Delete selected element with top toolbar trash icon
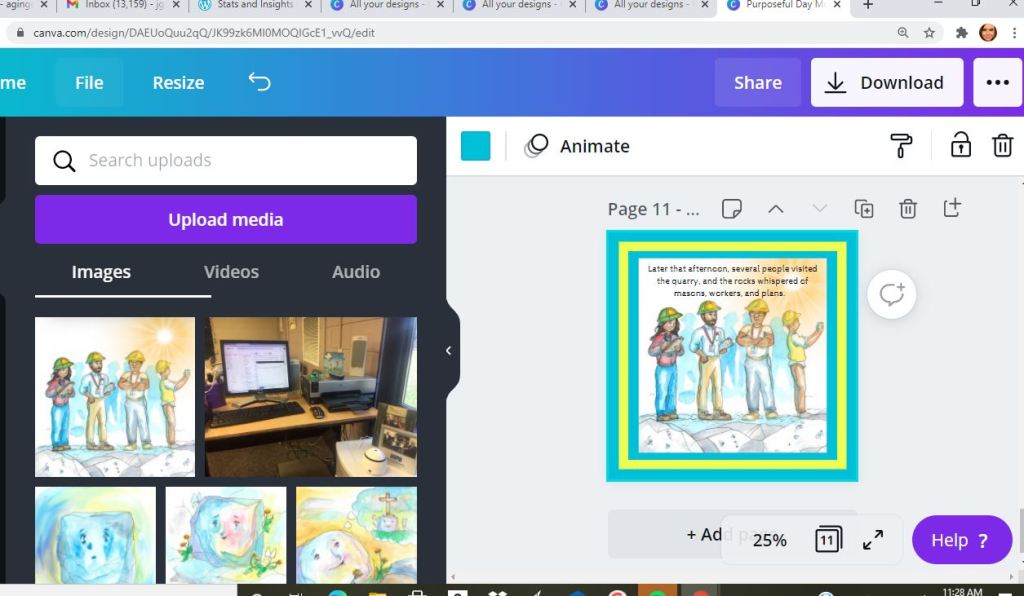Viewport: 1024px width, 596px height. coord(1002,146)
